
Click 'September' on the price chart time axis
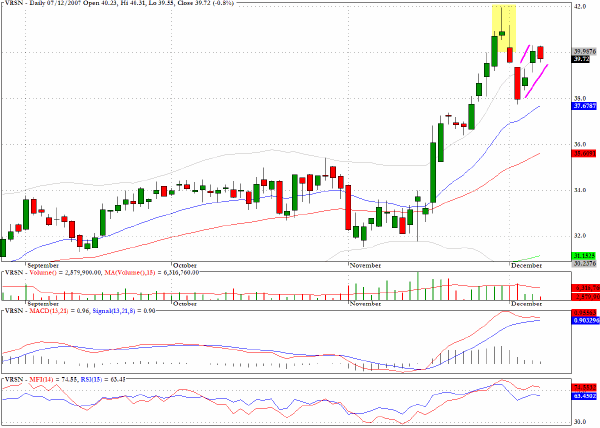pyautogui.click(x=43, y=265)
